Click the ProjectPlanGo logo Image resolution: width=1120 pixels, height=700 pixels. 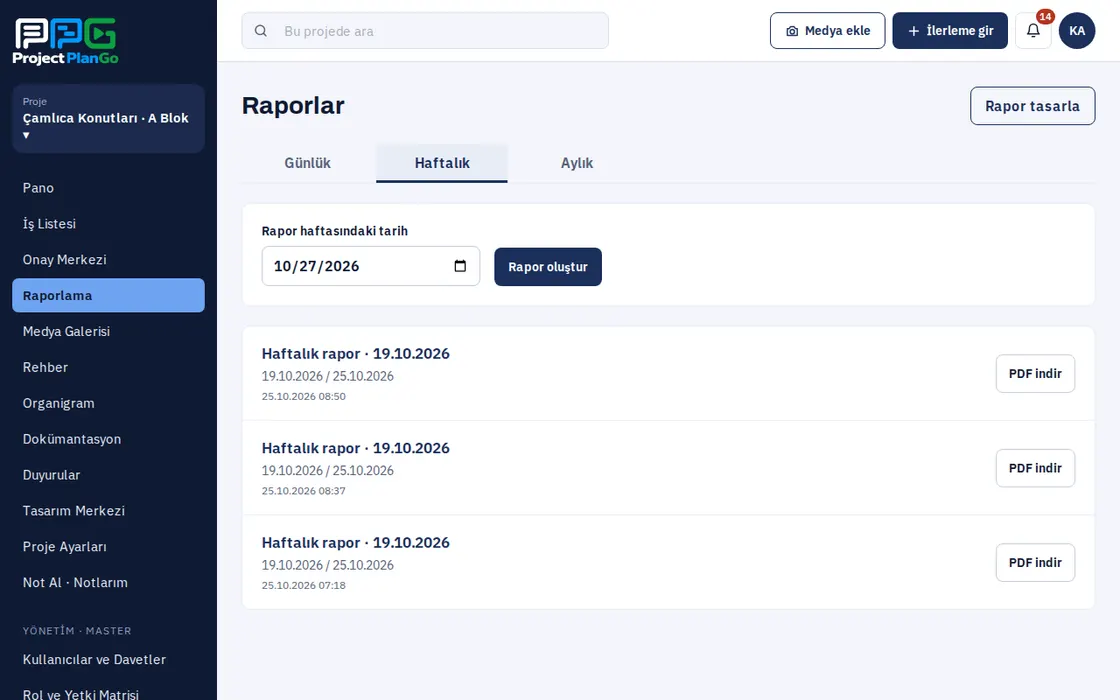(x=66, y=41)
